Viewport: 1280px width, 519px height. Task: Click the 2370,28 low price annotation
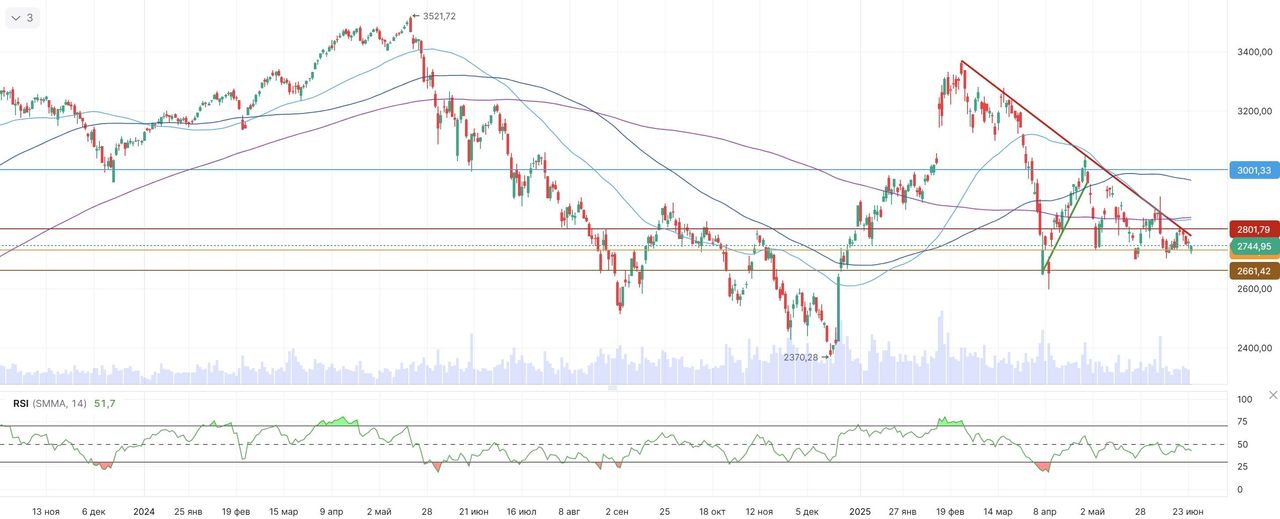click(x=801, y=357)
